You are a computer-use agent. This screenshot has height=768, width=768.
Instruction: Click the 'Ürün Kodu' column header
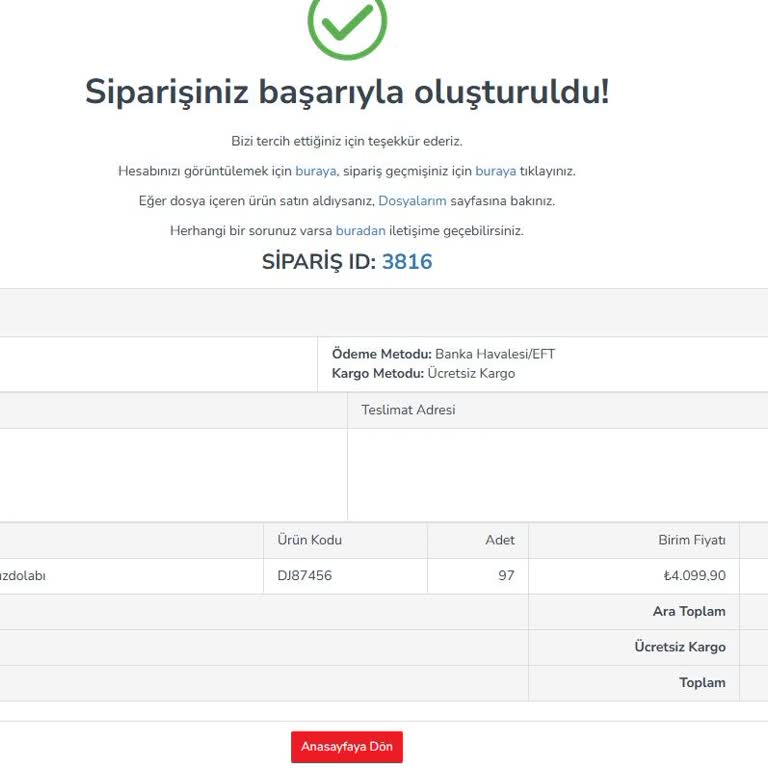310,540
